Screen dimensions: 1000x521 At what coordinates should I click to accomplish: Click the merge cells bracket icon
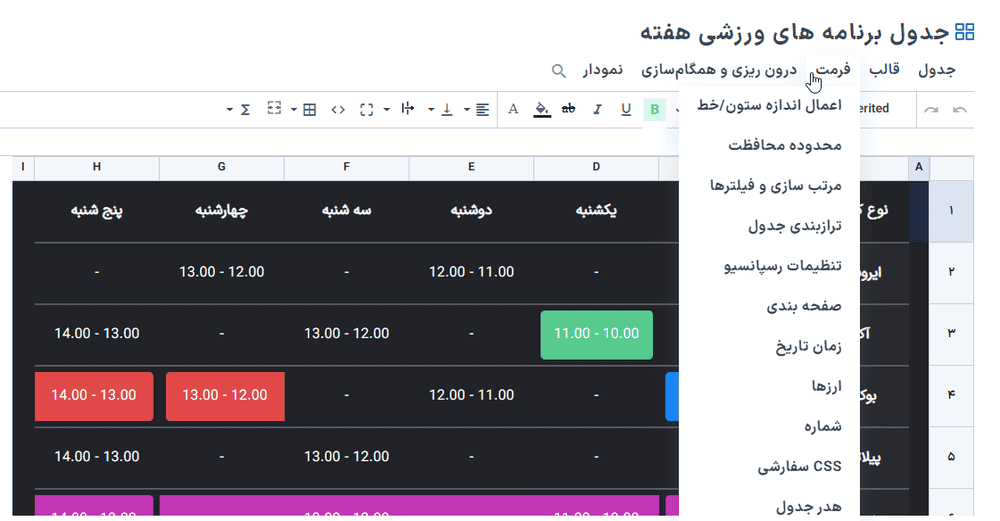click(x=367, y=110)
